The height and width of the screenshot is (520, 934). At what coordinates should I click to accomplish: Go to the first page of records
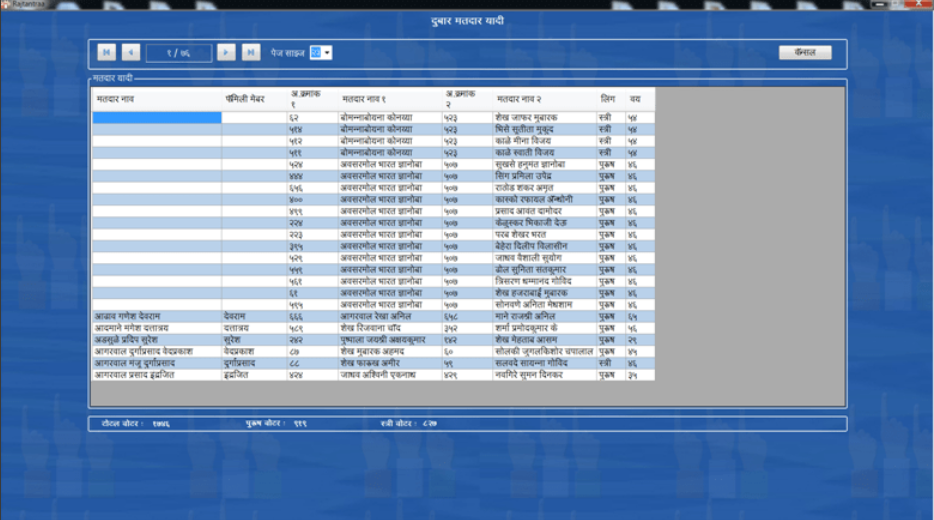click(x=106, y=52)
